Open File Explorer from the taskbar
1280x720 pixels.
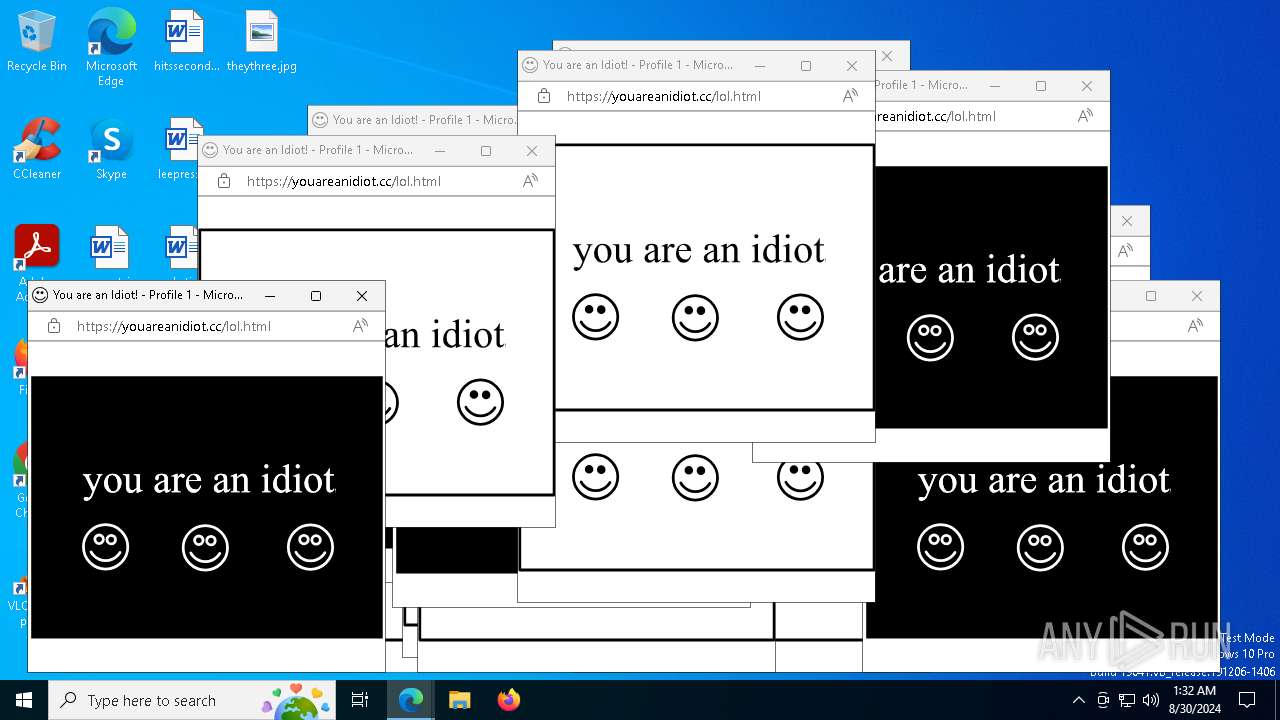pyautogui.click(x=459, y=700)
